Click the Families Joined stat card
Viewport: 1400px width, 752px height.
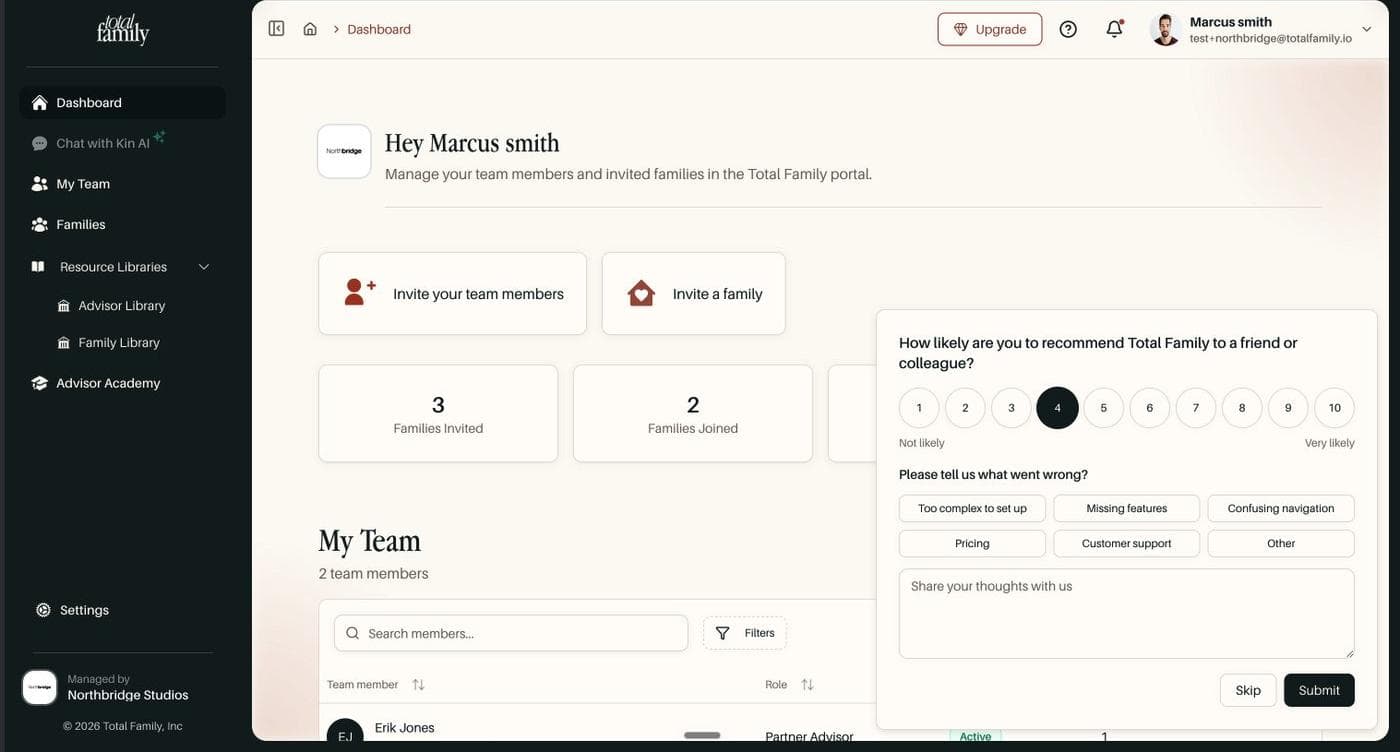(x=693, y=413)
